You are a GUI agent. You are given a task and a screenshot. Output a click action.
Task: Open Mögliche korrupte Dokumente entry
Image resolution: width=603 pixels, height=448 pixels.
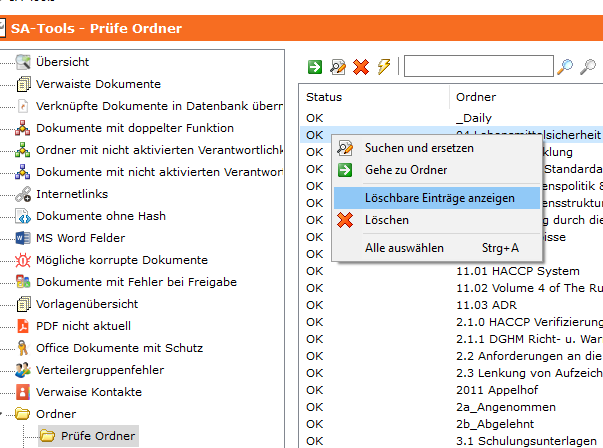[x=122, y=260]
